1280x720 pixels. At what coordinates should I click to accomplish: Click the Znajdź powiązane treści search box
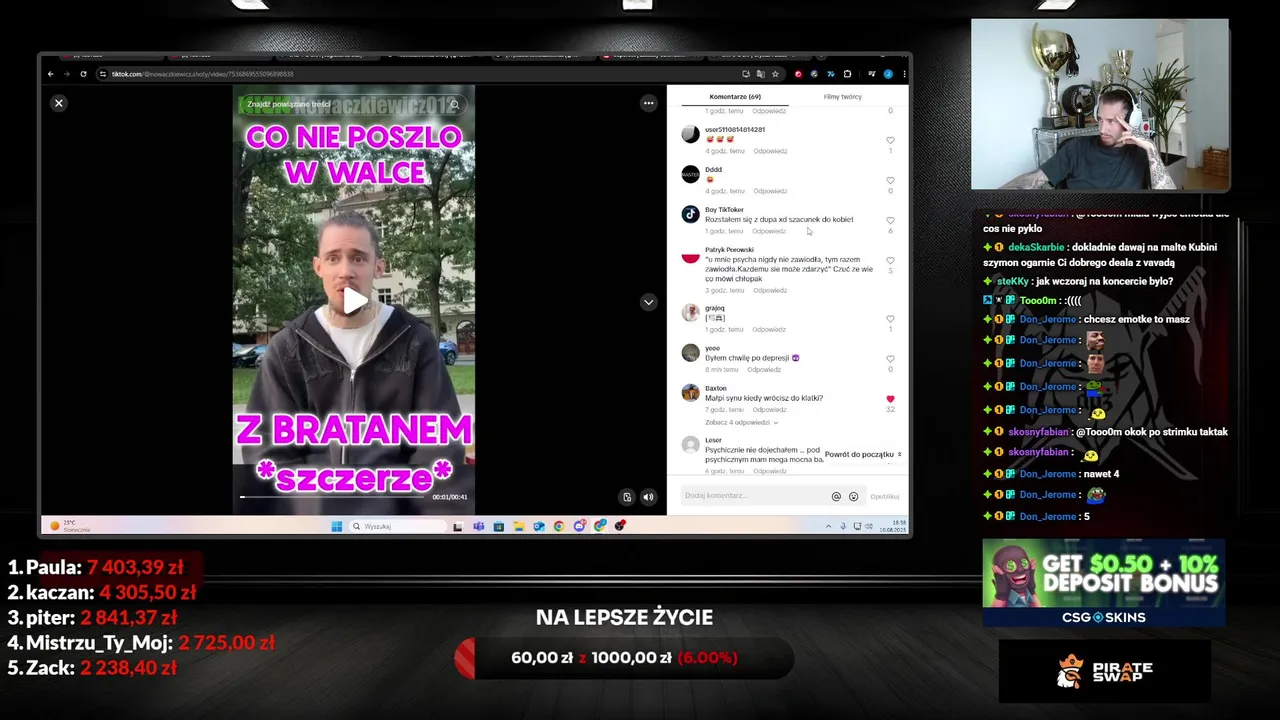tap(354, 104)
